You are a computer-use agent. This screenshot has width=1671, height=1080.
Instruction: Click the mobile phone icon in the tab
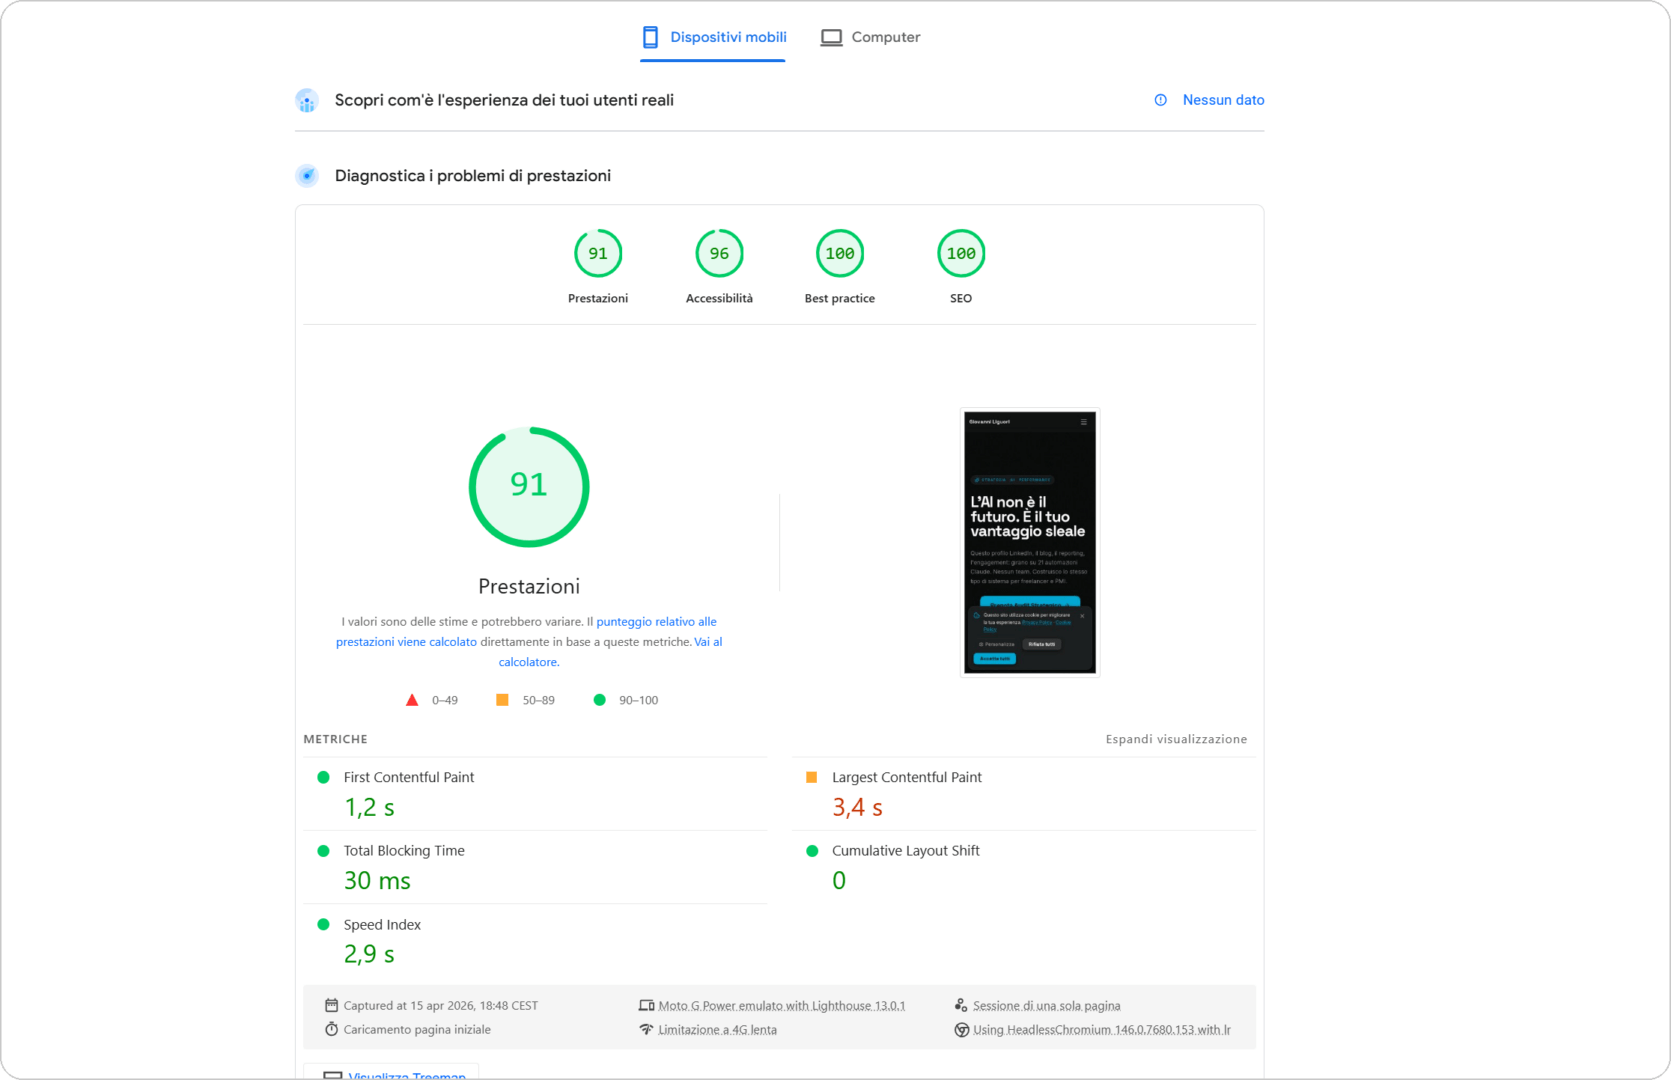coord(650,37)
